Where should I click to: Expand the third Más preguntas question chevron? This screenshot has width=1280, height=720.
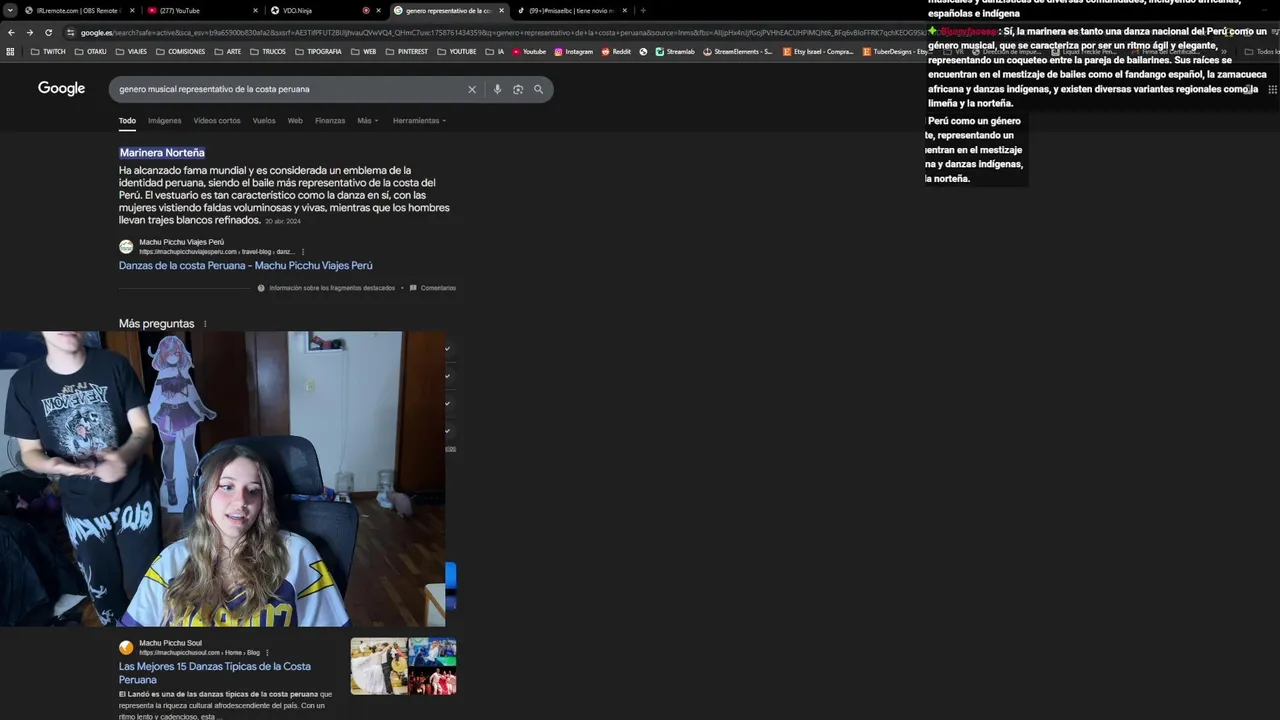click(447, 403)
